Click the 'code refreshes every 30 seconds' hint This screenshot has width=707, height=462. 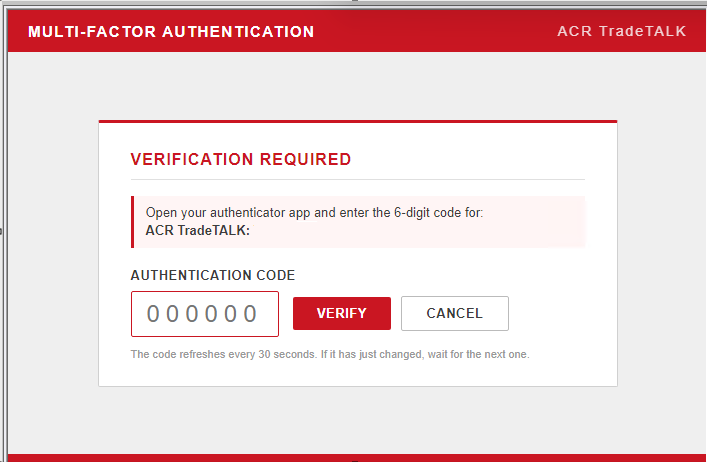point(330,354)
